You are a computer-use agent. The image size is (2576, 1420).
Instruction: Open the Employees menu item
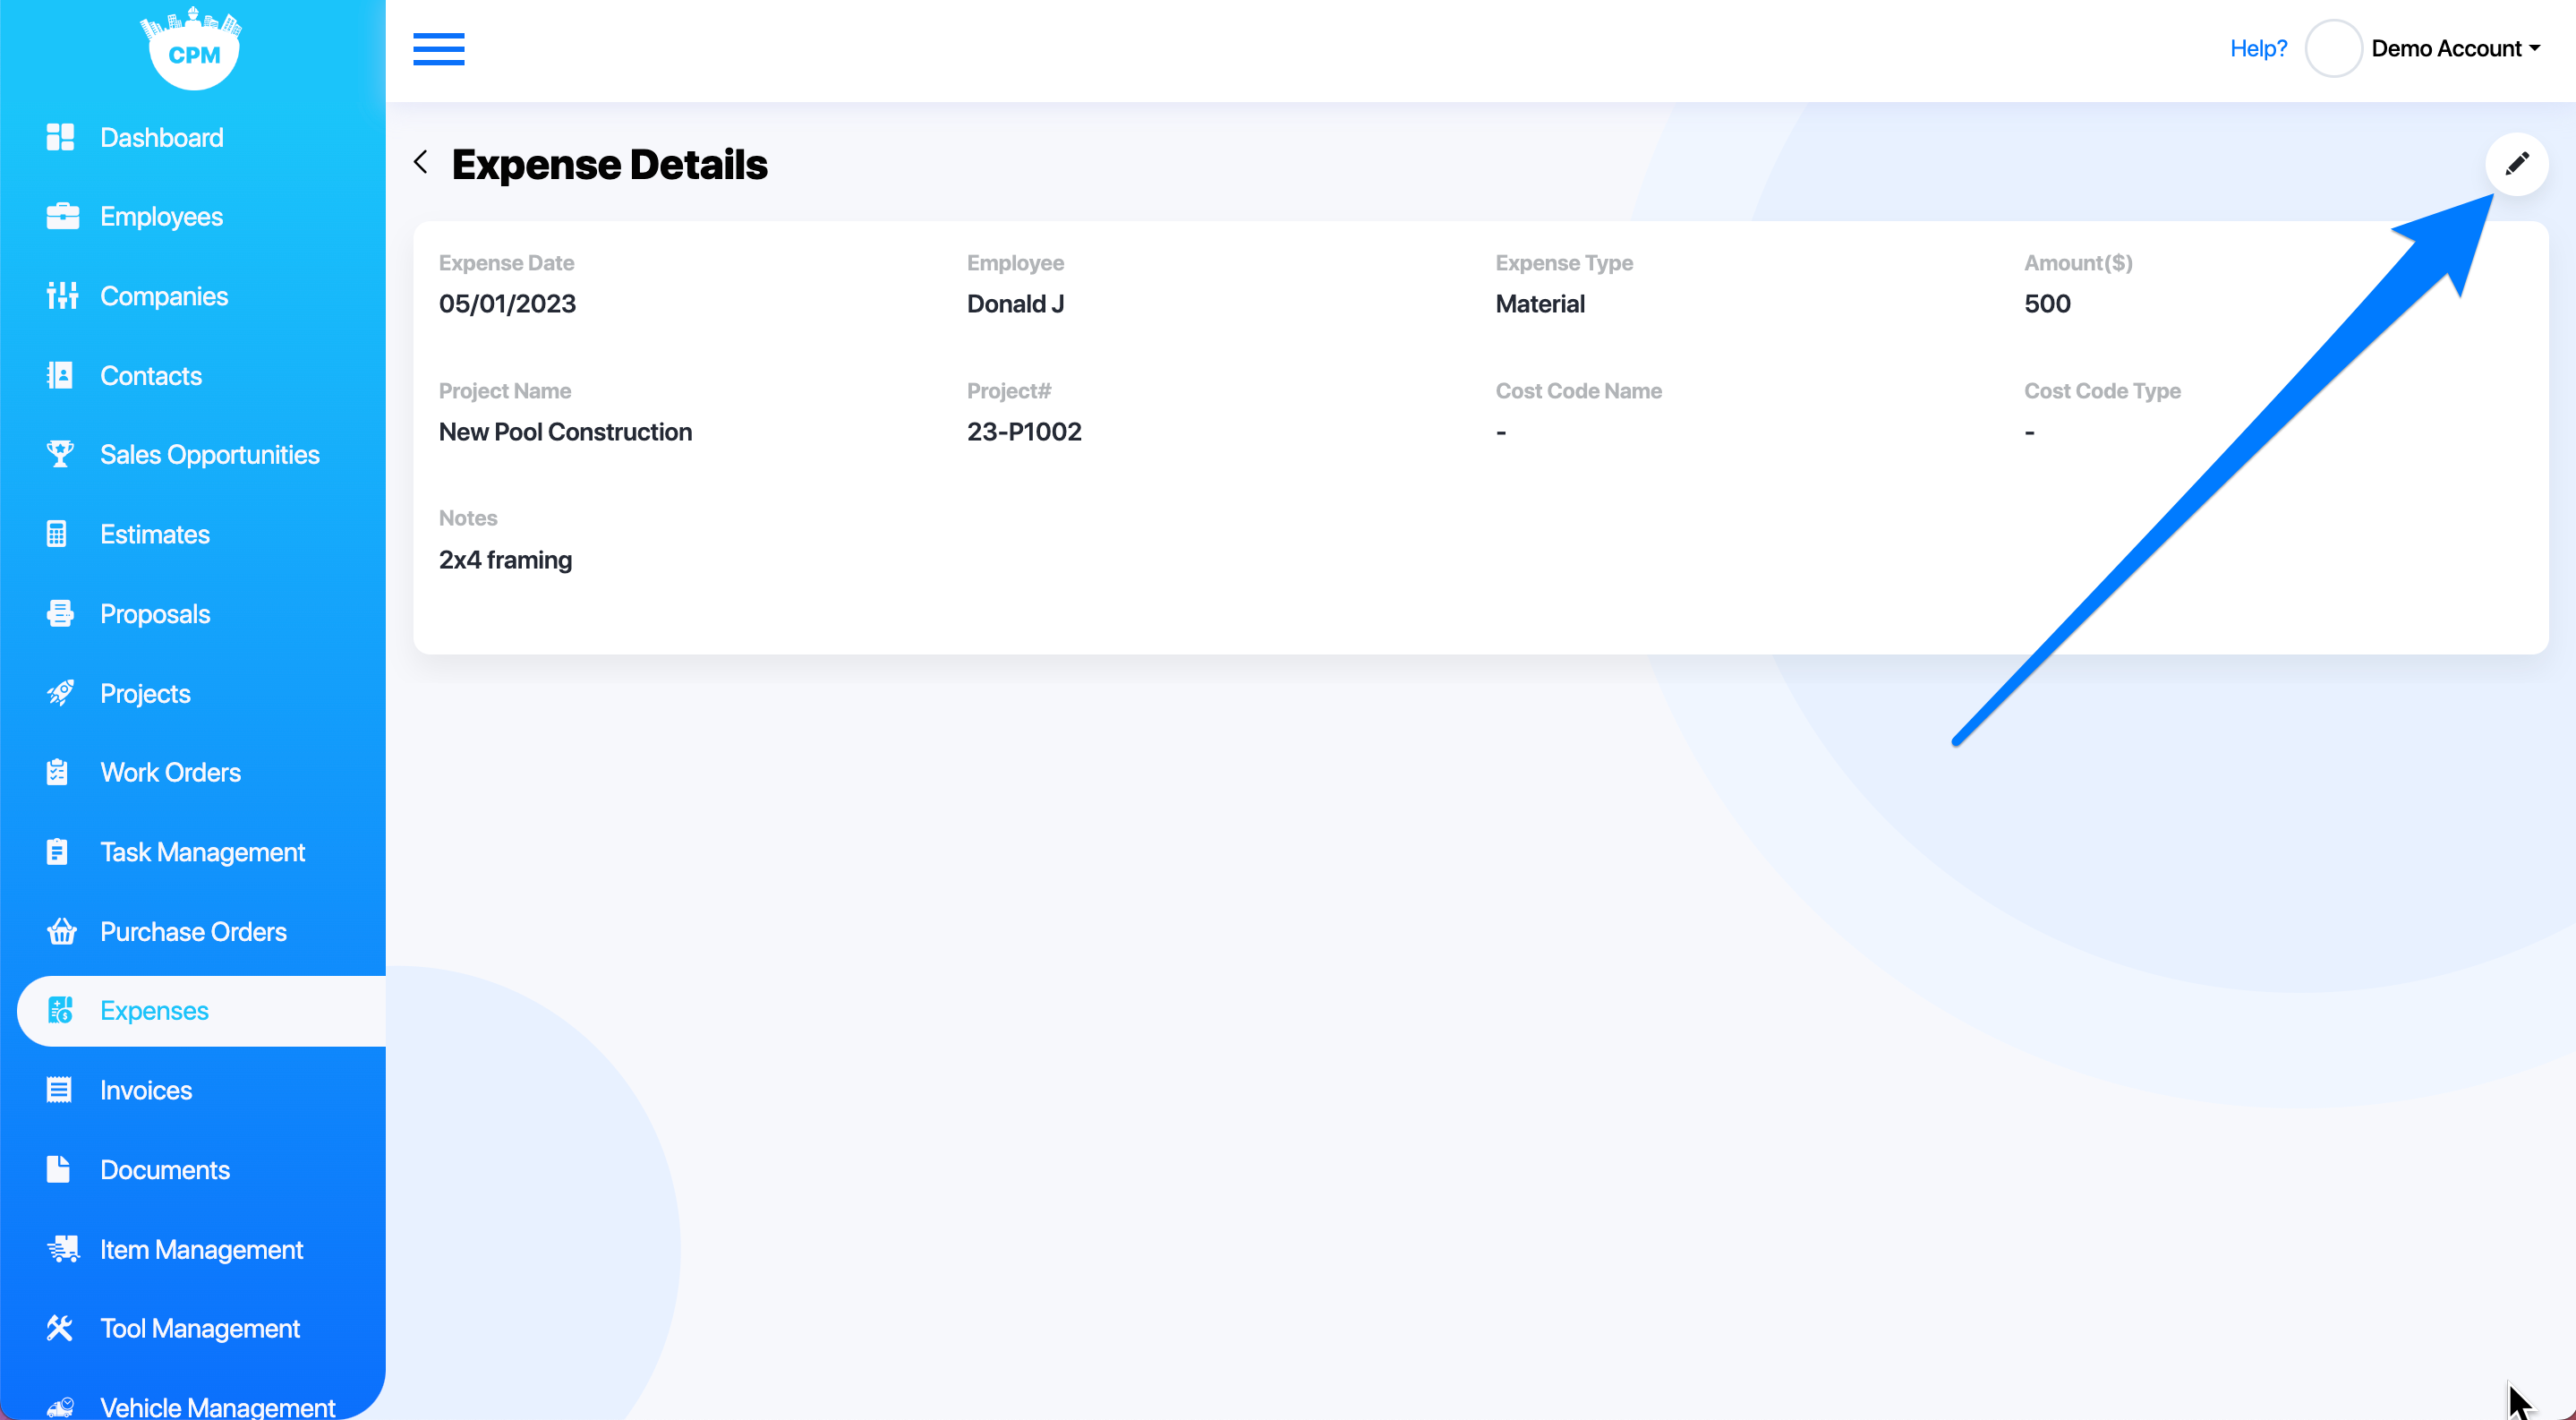[161, 216]
